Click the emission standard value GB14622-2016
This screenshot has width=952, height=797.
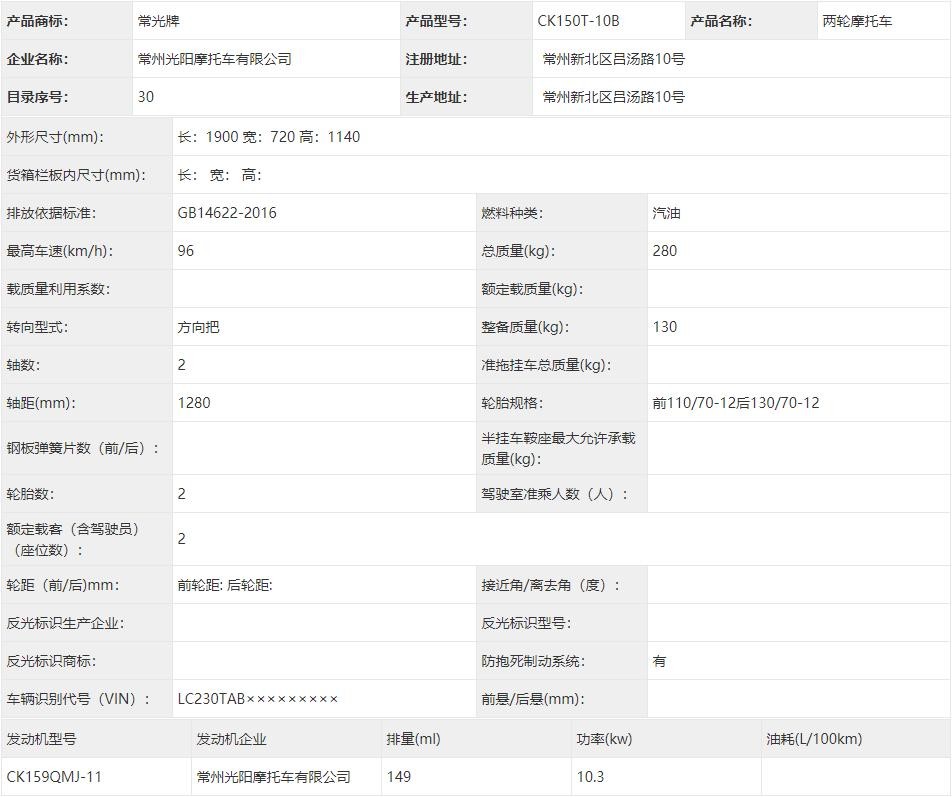coord(227,213)
